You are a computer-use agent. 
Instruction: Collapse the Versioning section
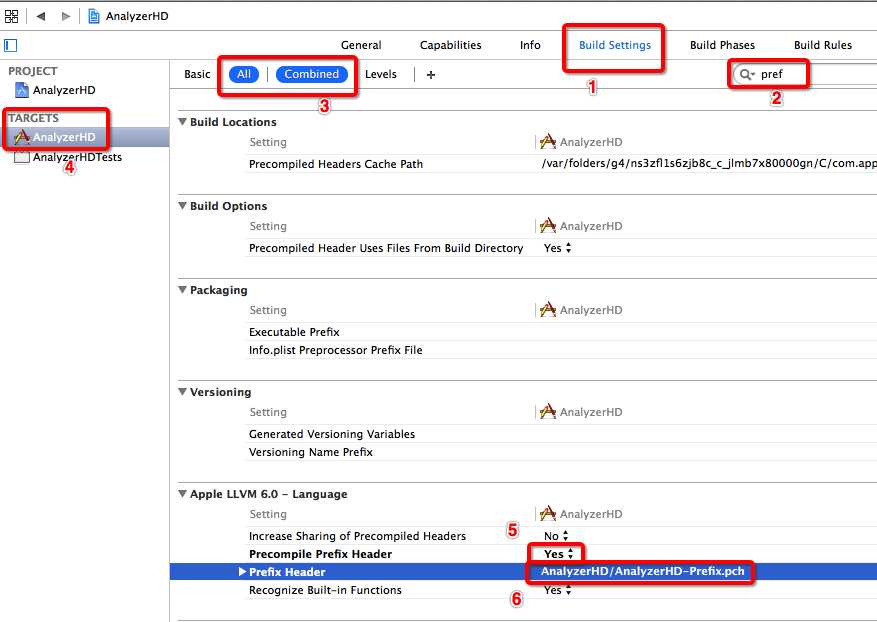click(182, 392)
